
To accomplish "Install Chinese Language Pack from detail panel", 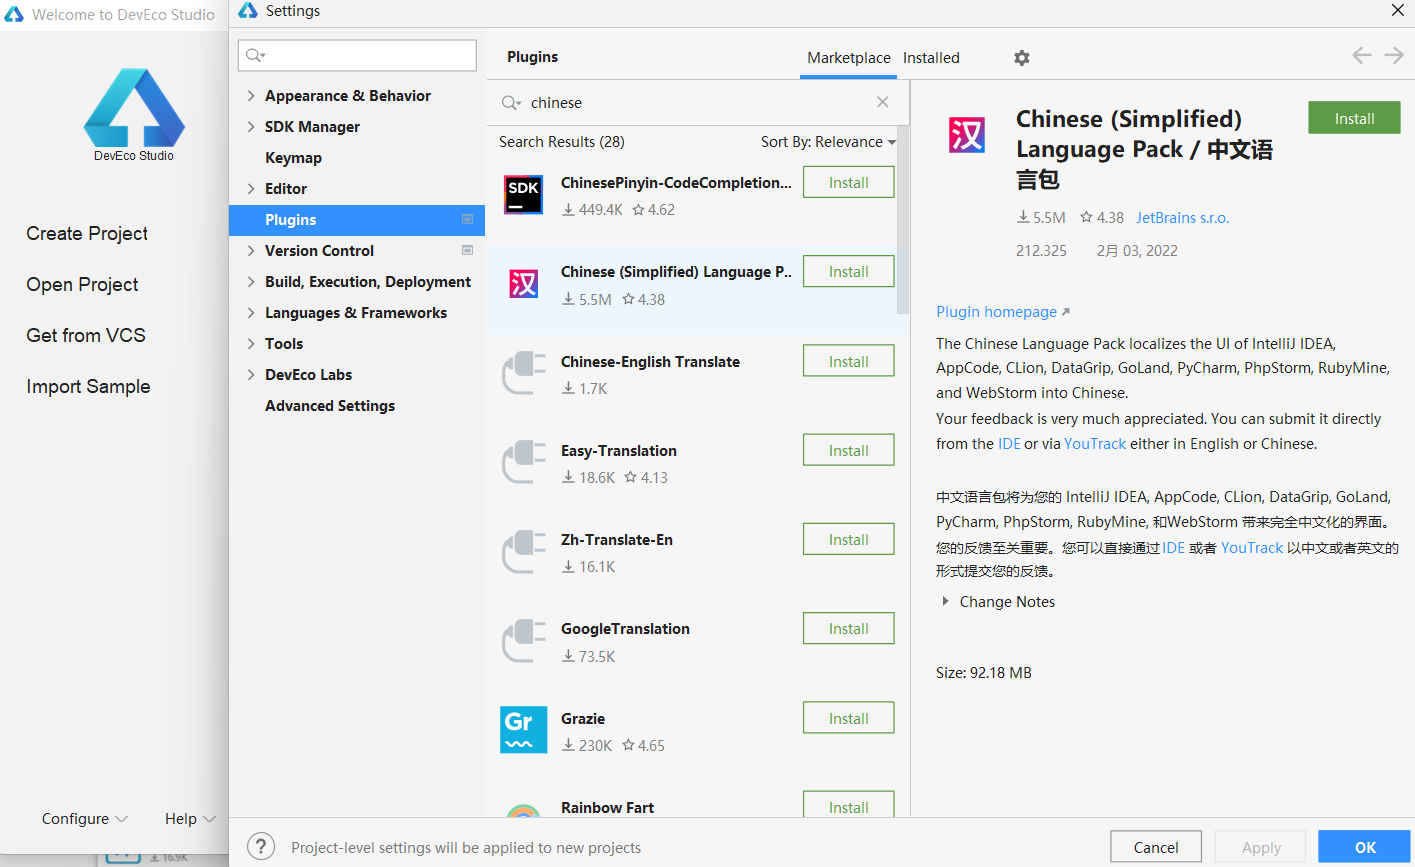I will point(1354,118).
